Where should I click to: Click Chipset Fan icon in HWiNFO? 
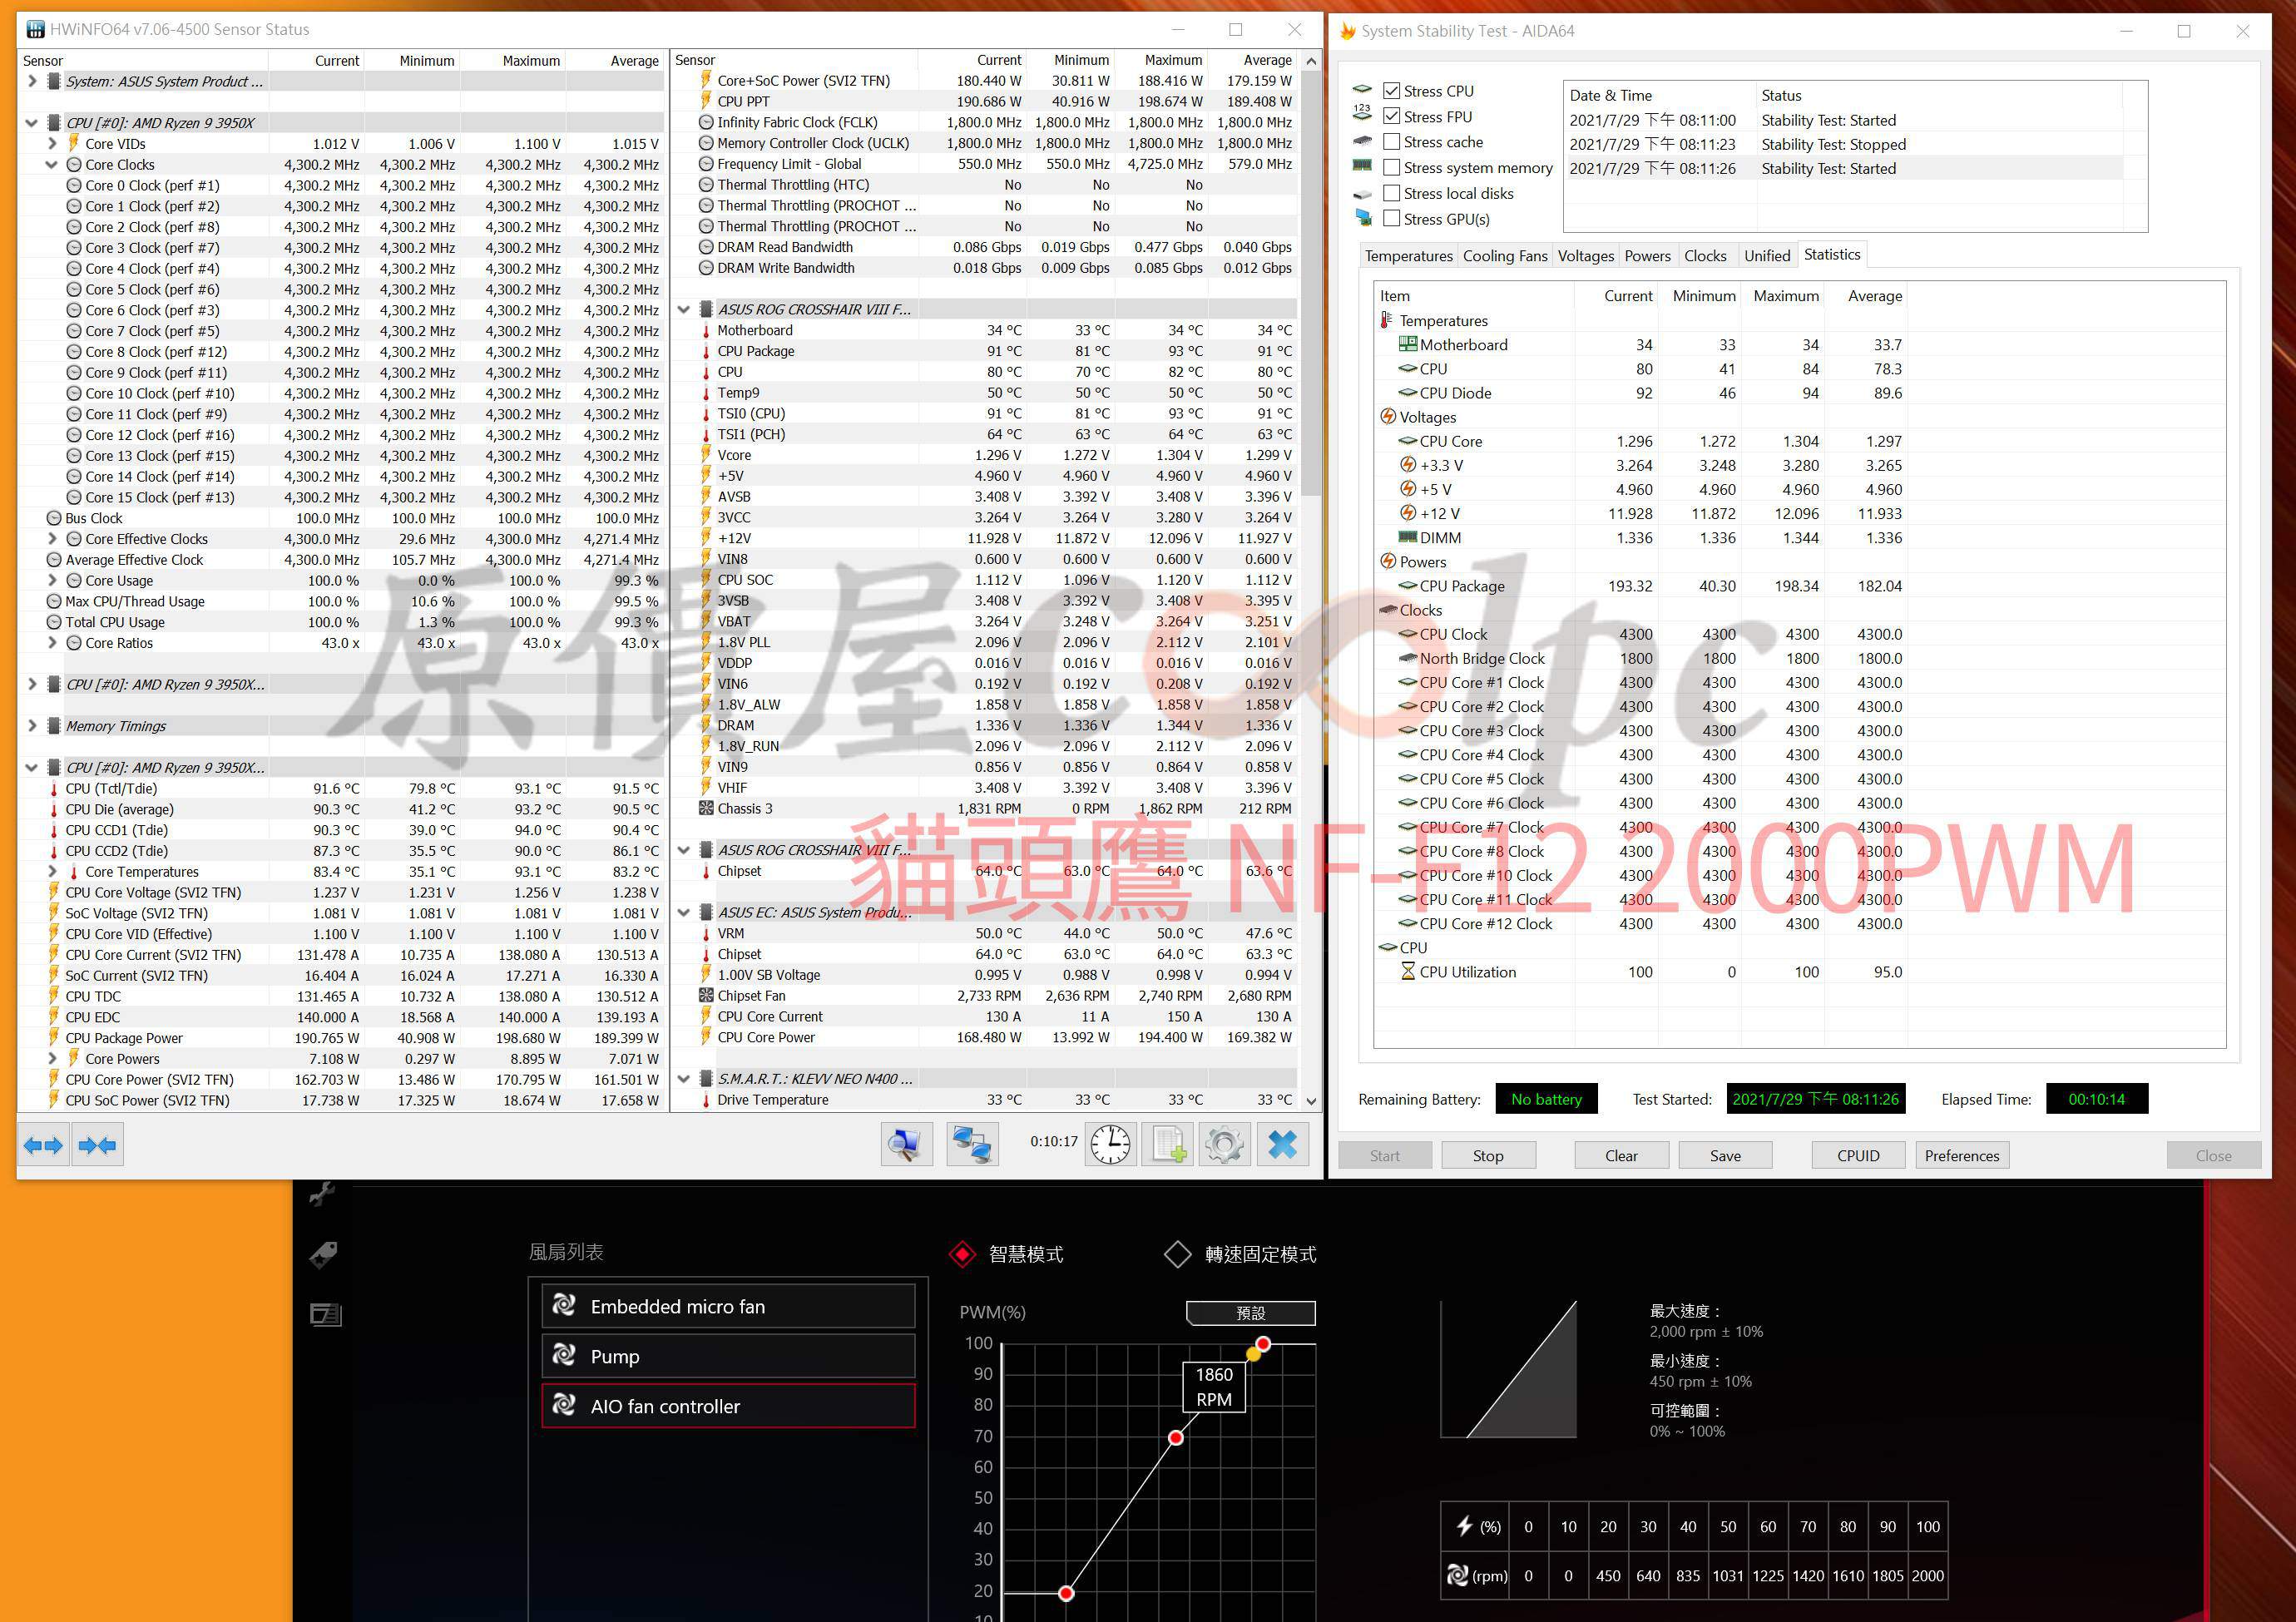pyautogui.click(x=706, y=995)
